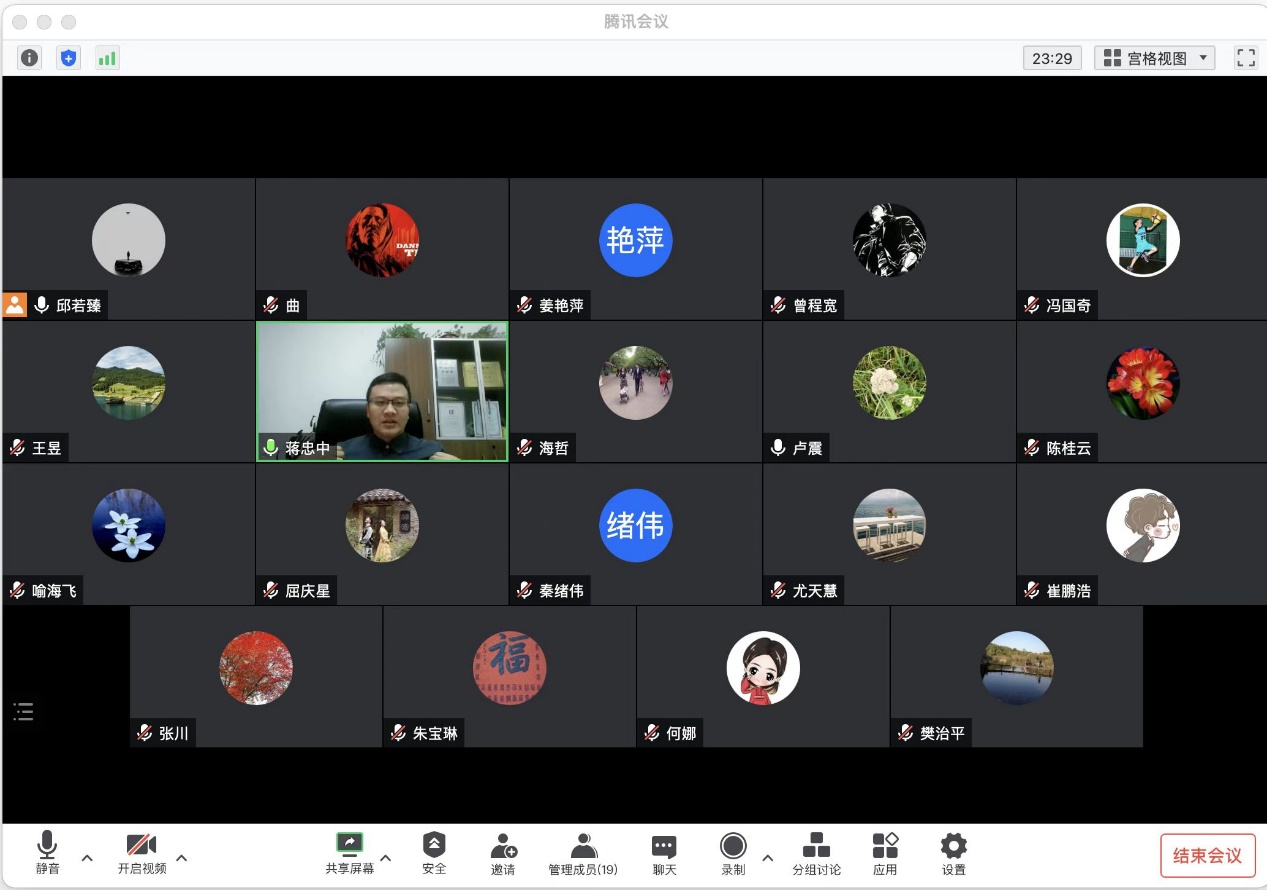Enter full screen mode
The image size is (1267, 890).
pos(1245,58)
